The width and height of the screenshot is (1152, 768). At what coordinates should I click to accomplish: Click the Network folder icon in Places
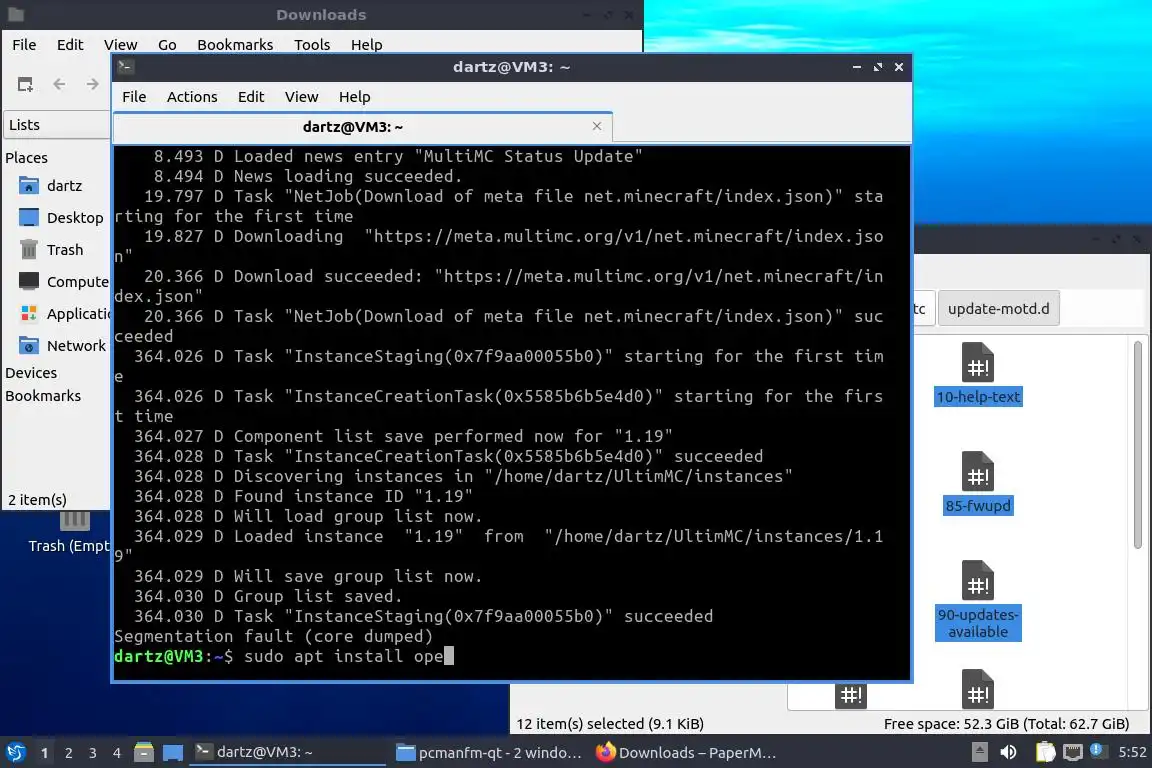coord(29,345)
